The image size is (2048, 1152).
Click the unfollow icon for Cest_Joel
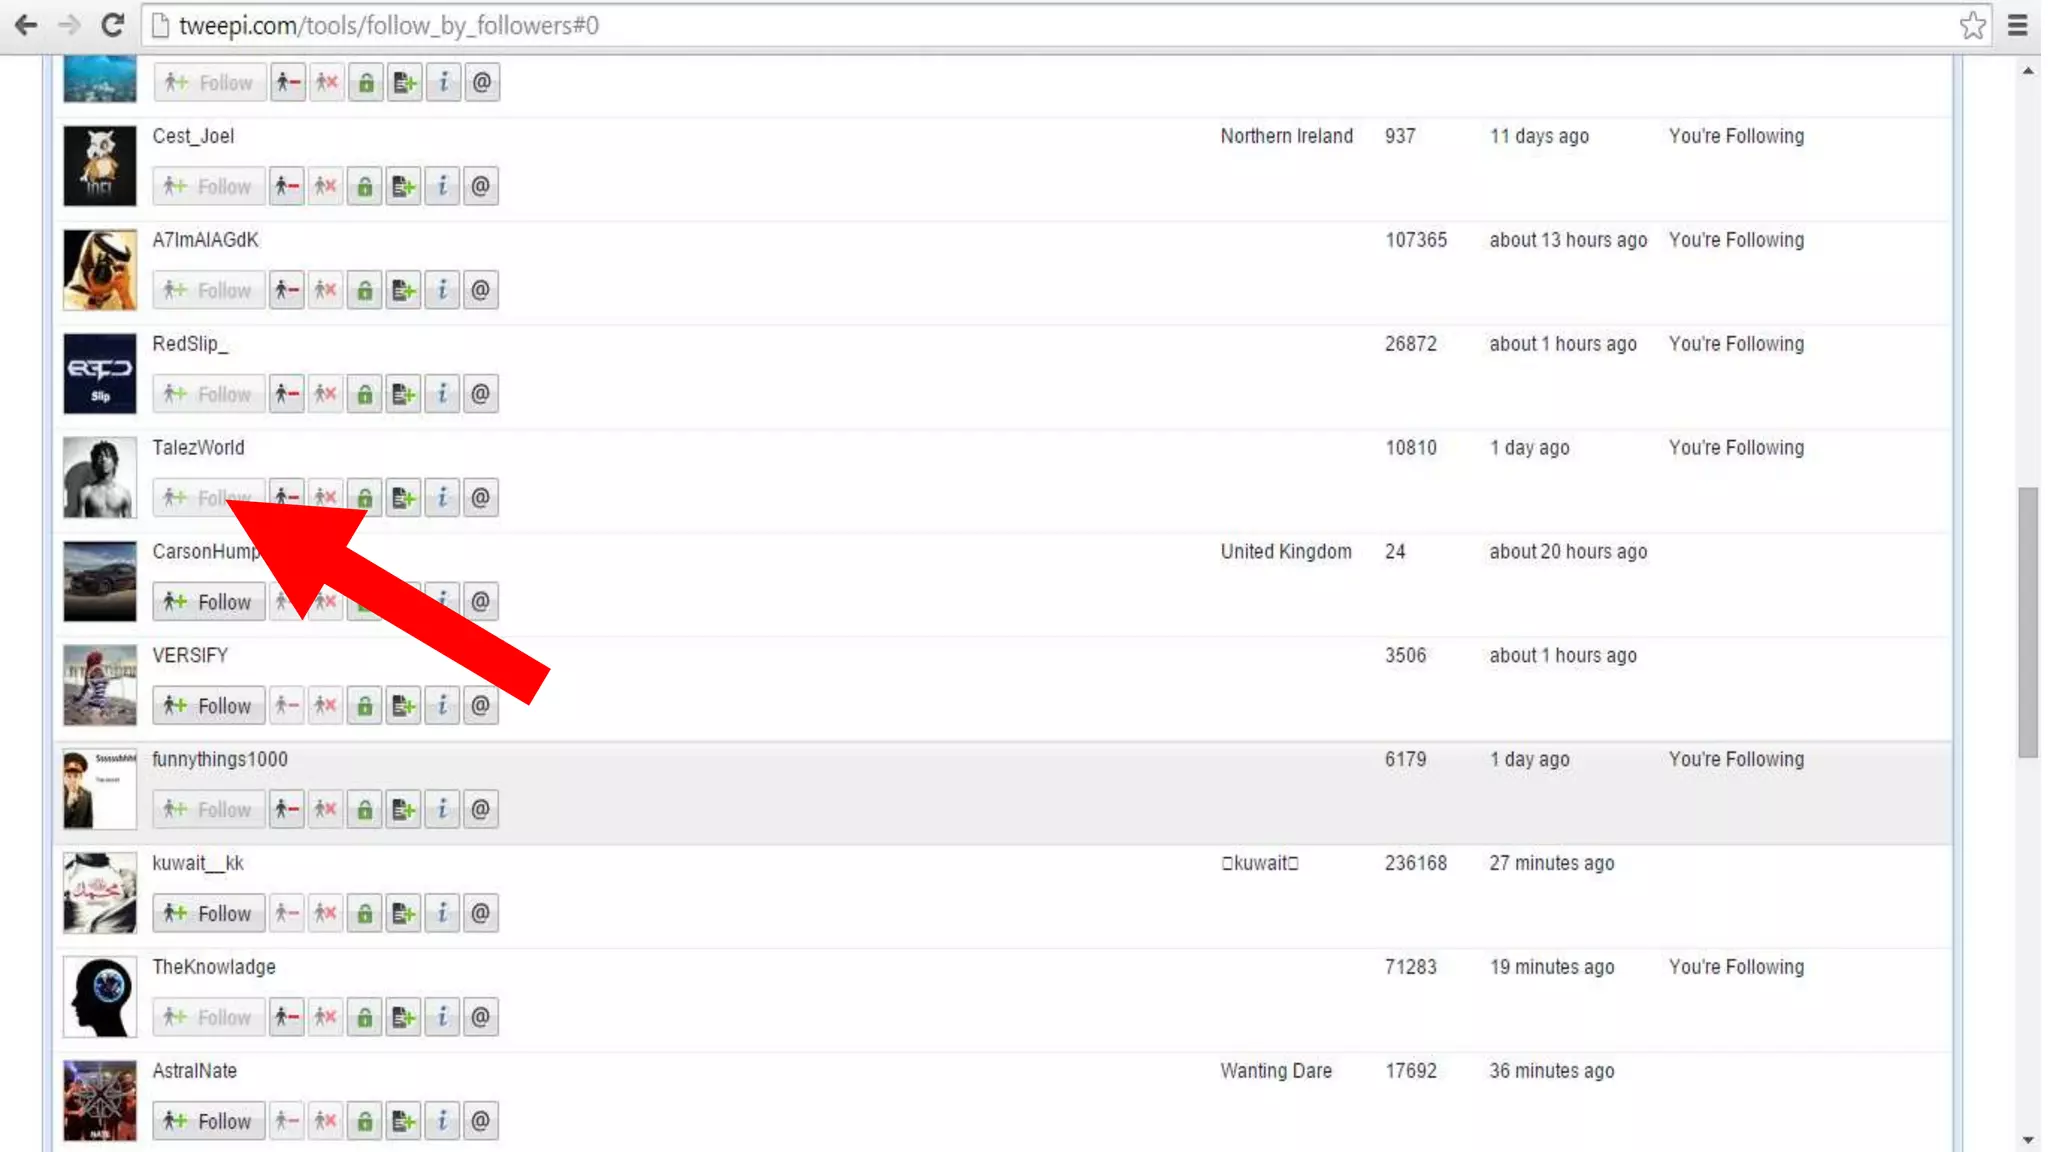point(287,186)
